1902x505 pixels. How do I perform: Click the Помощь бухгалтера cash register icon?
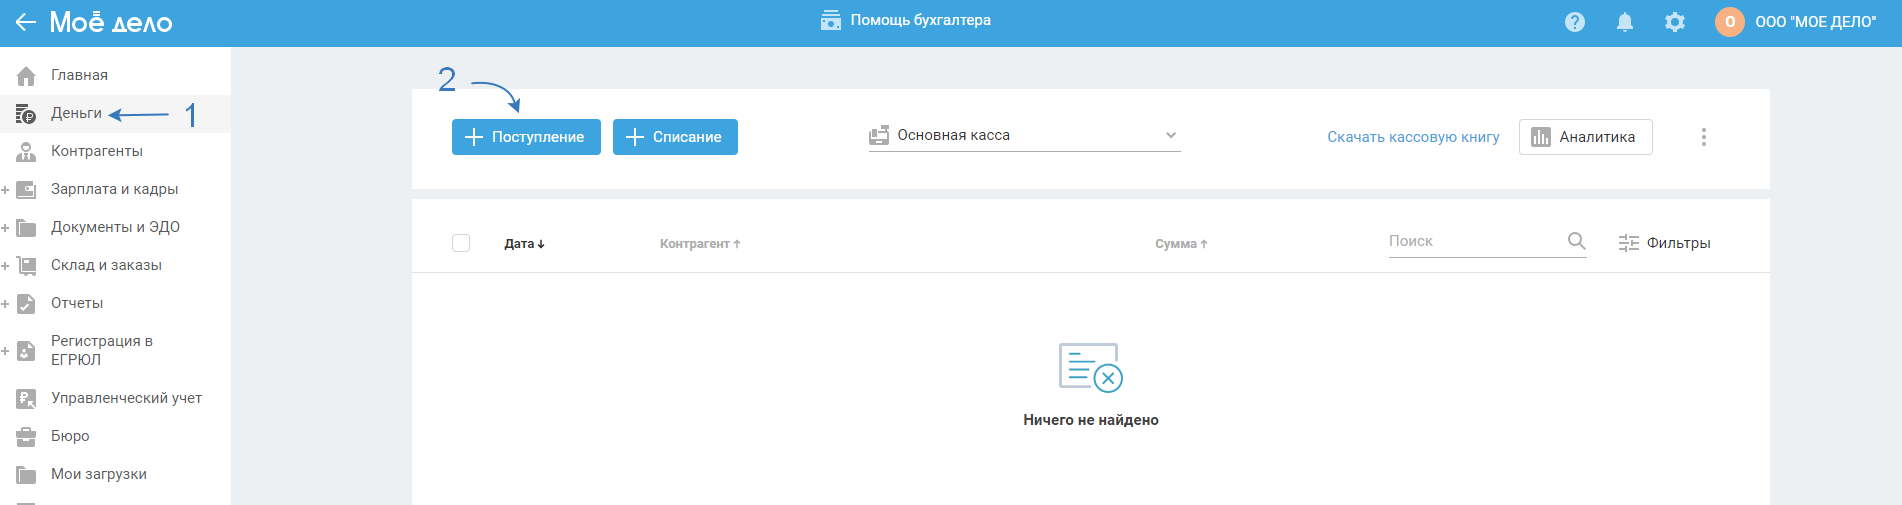[x=831, y=20]
